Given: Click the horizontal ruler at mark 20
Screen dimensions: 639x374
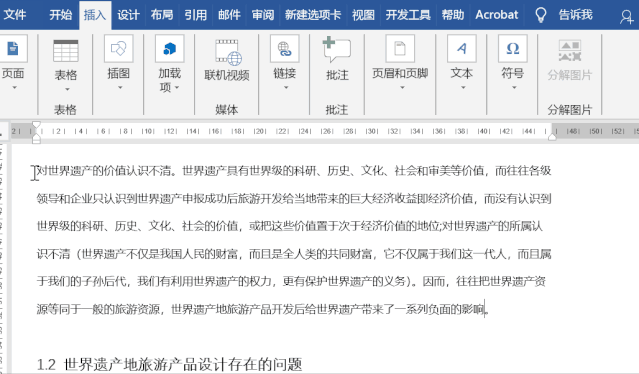Looking at the screenshot, I should coord(259,131).
